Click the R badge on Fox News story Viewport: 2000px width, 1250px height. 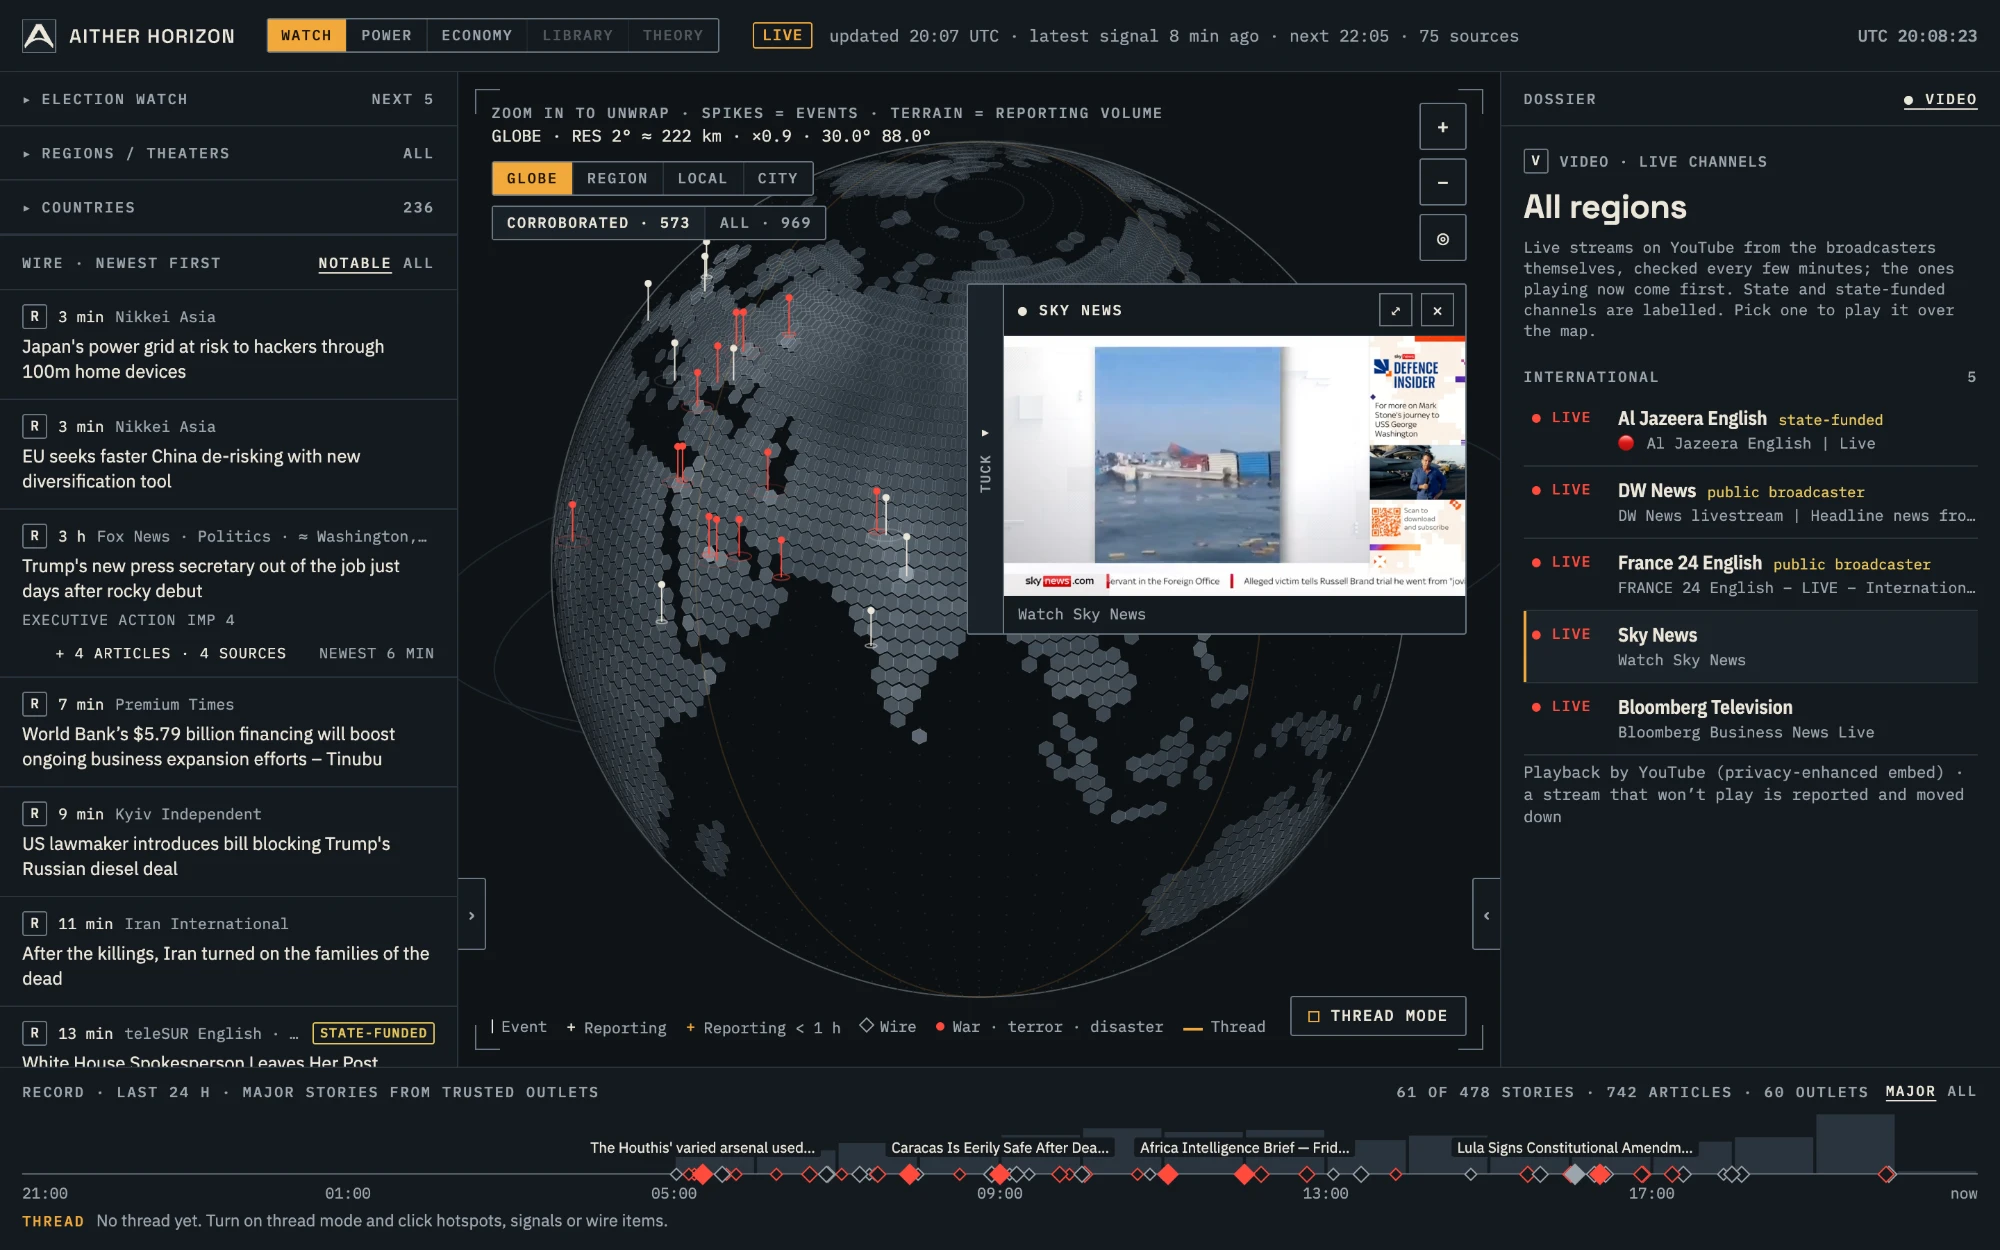[x=34, y=537]
